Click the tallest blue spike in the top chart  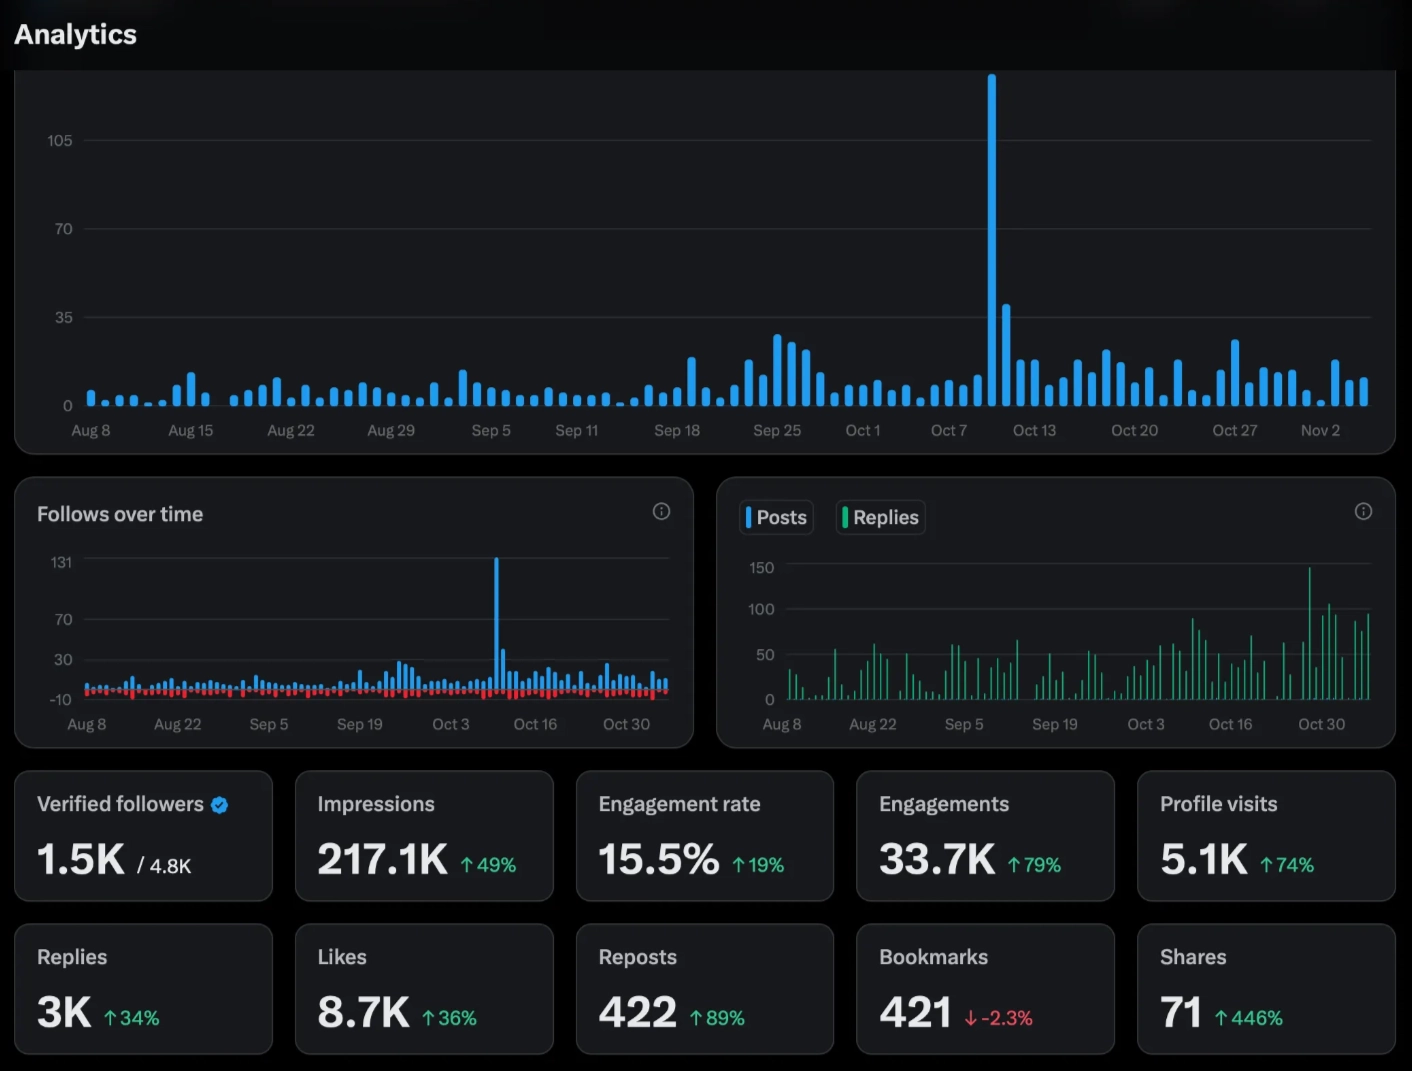[992, 240]
